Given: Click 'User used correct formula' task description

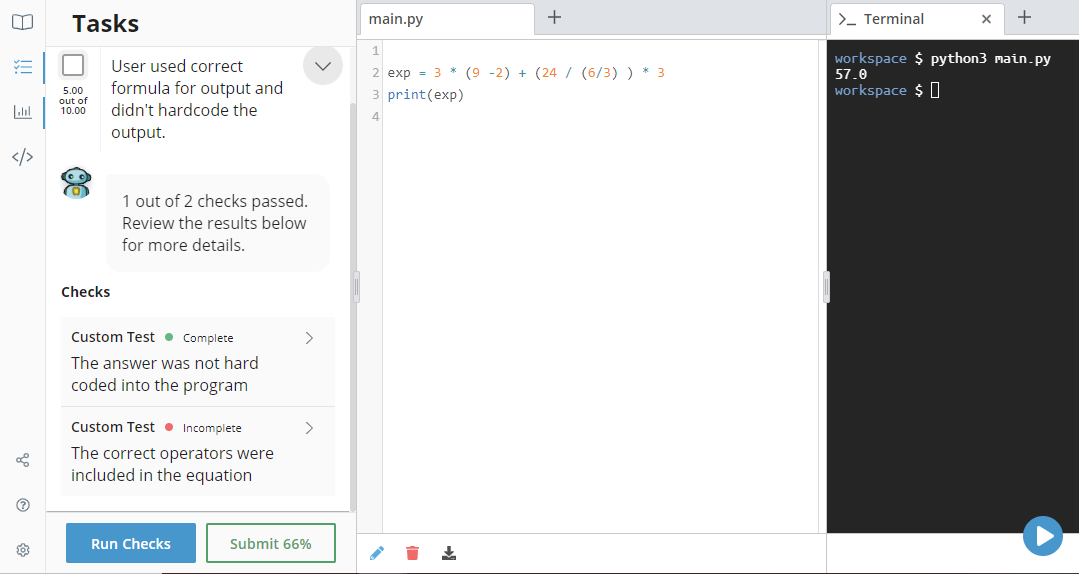Looking at the screenshot, I should tap(197, 99).
